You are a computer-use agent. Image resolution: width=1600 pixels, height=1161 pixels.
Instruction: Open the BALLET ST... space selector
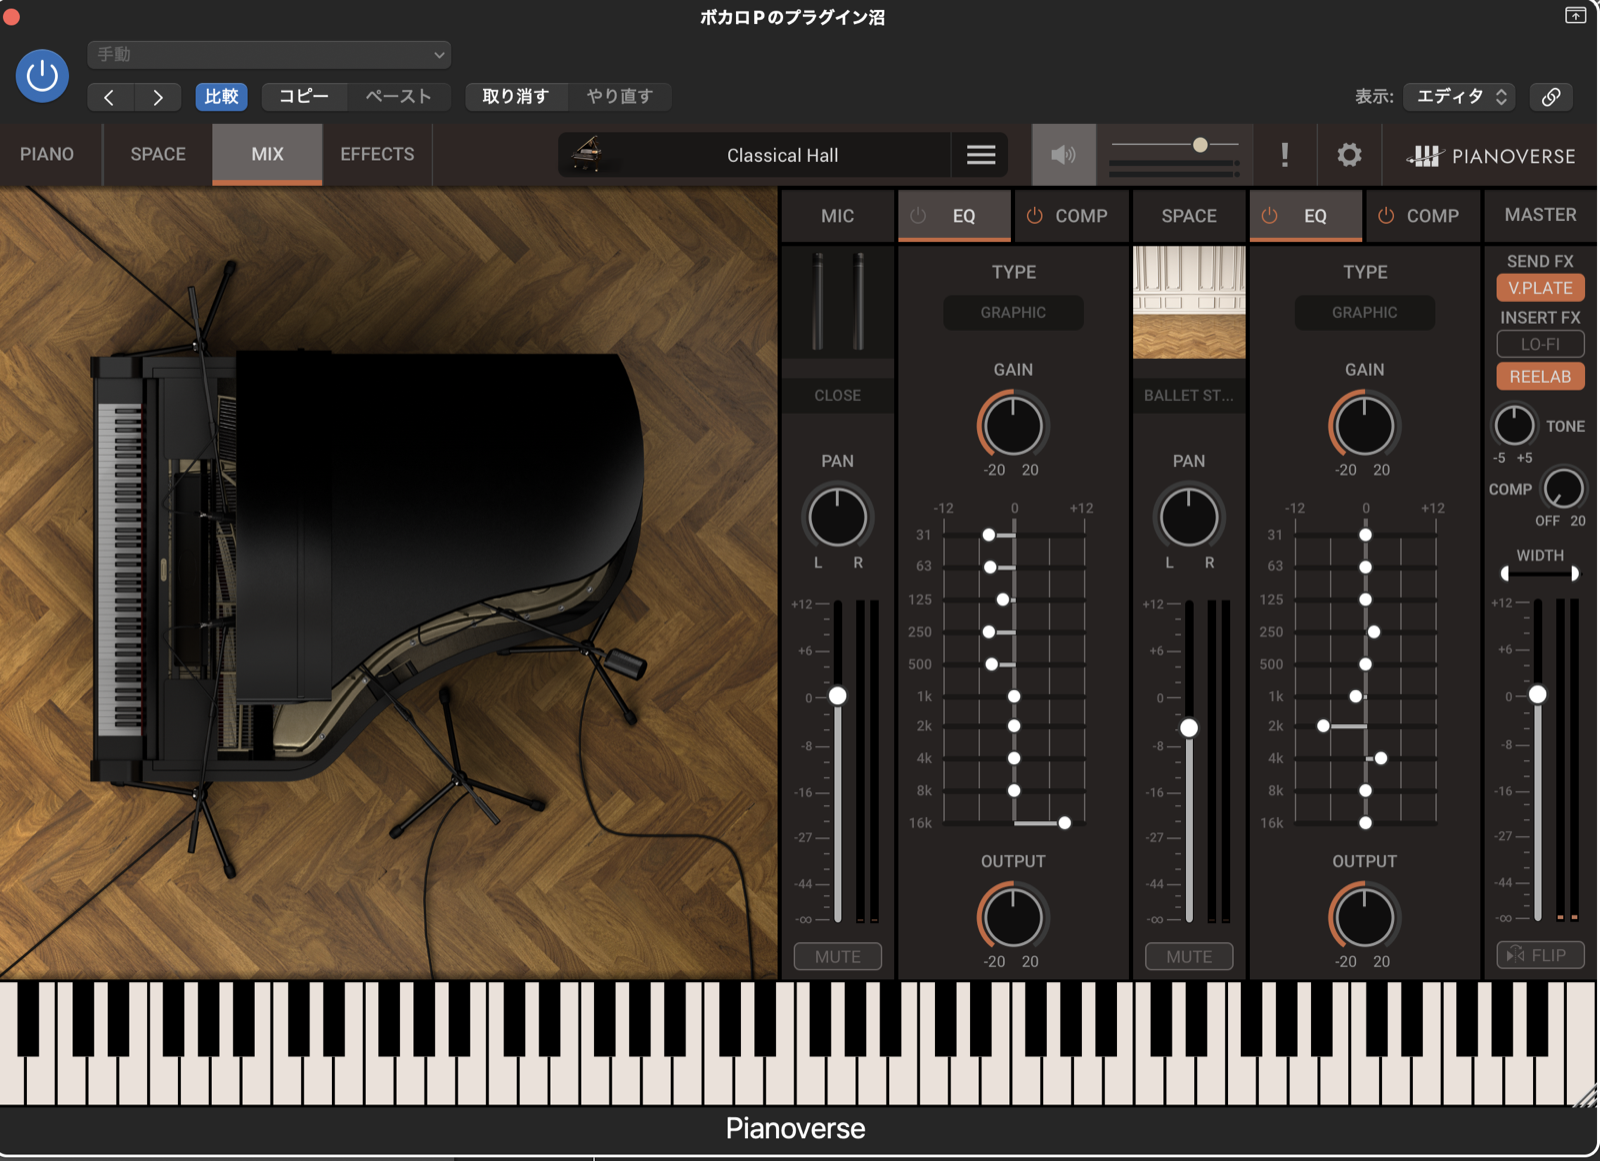[x=1189, y=395]
